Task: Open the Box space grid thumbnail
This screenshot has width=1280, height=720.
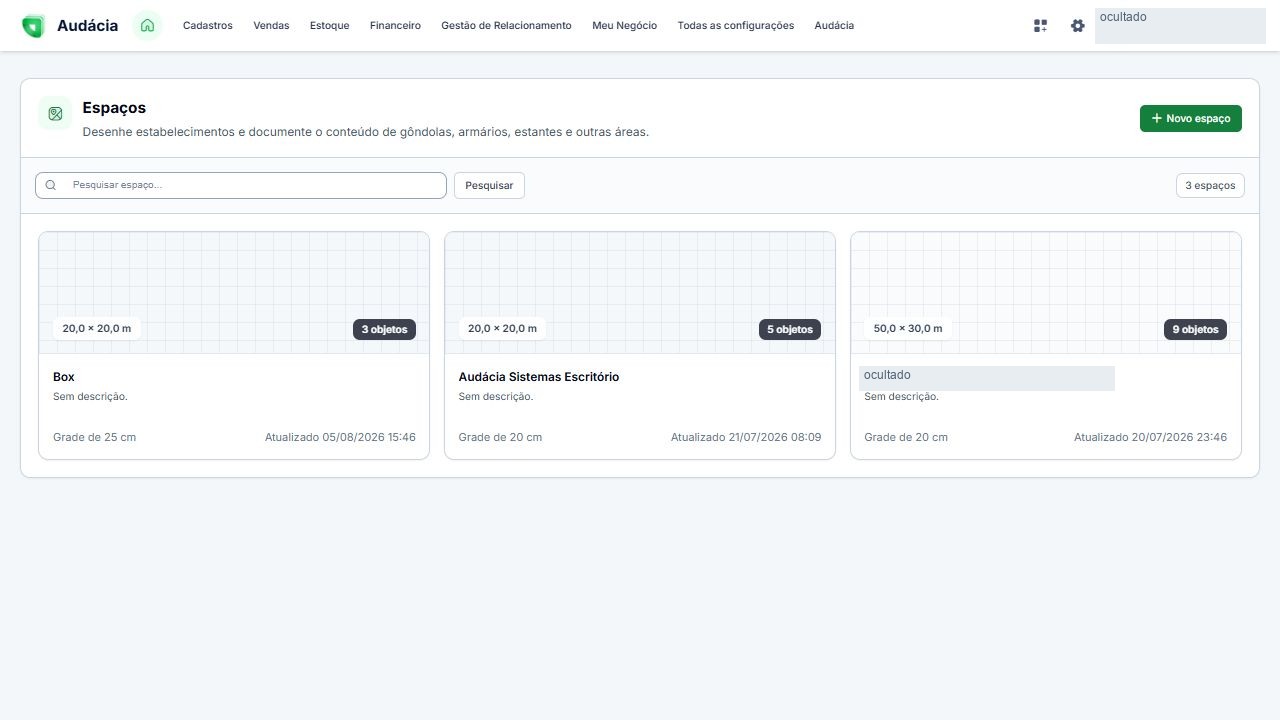Action: point(234,293)
